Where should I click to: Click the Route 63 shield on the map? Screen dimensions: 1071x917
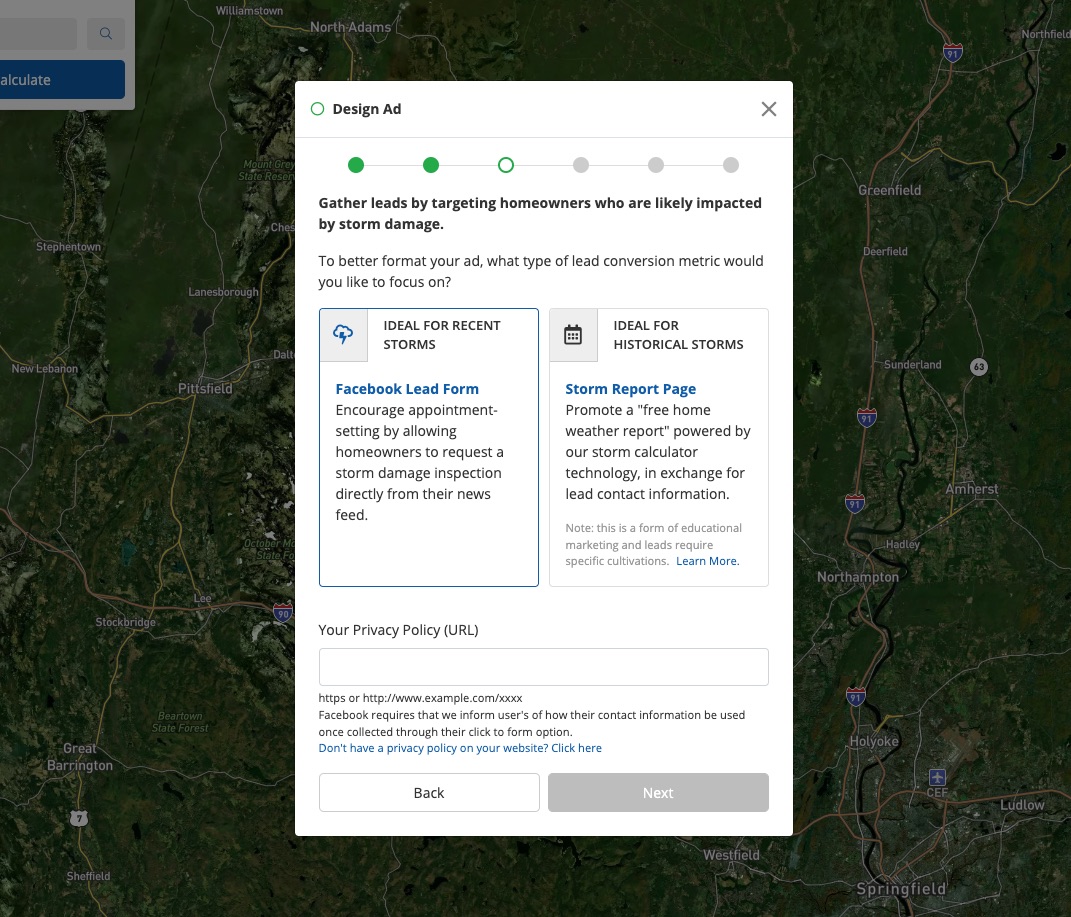[979, 367]
